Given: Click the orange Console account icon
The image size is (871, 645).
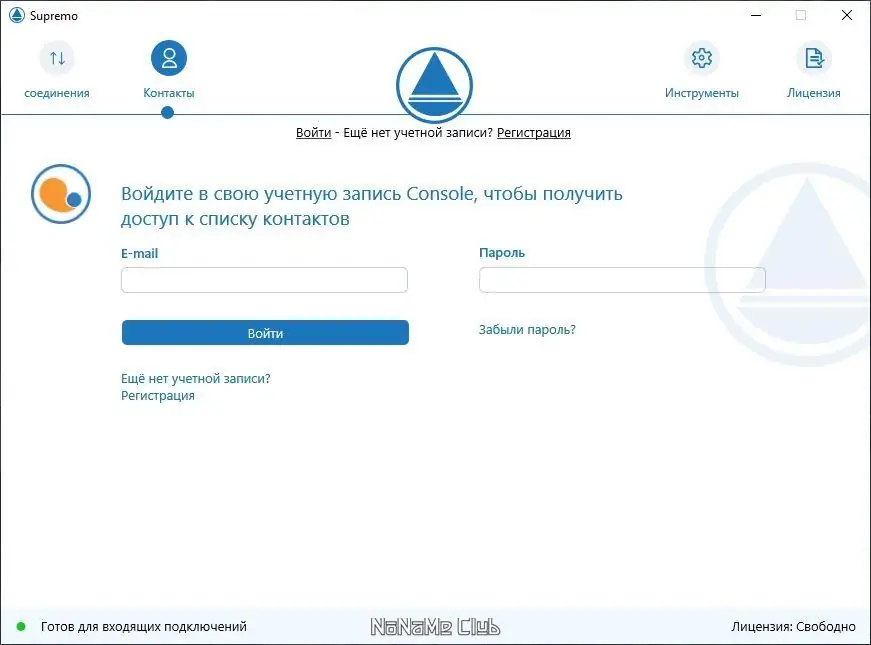Looking at the screenshot, I should tap(61, 194).
